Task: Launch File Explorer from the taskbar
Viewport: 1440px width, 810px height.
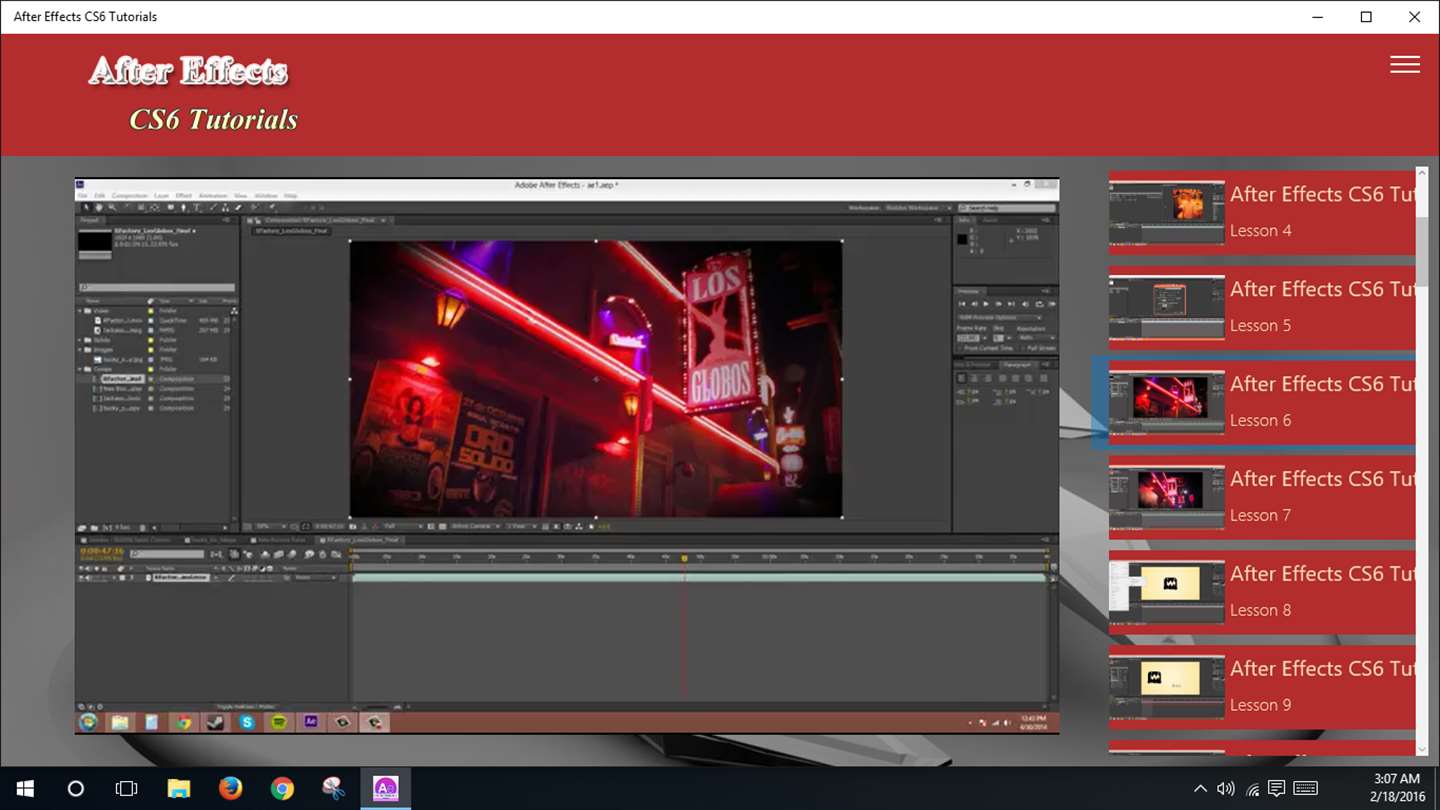Action: click(x=178, y=789)
